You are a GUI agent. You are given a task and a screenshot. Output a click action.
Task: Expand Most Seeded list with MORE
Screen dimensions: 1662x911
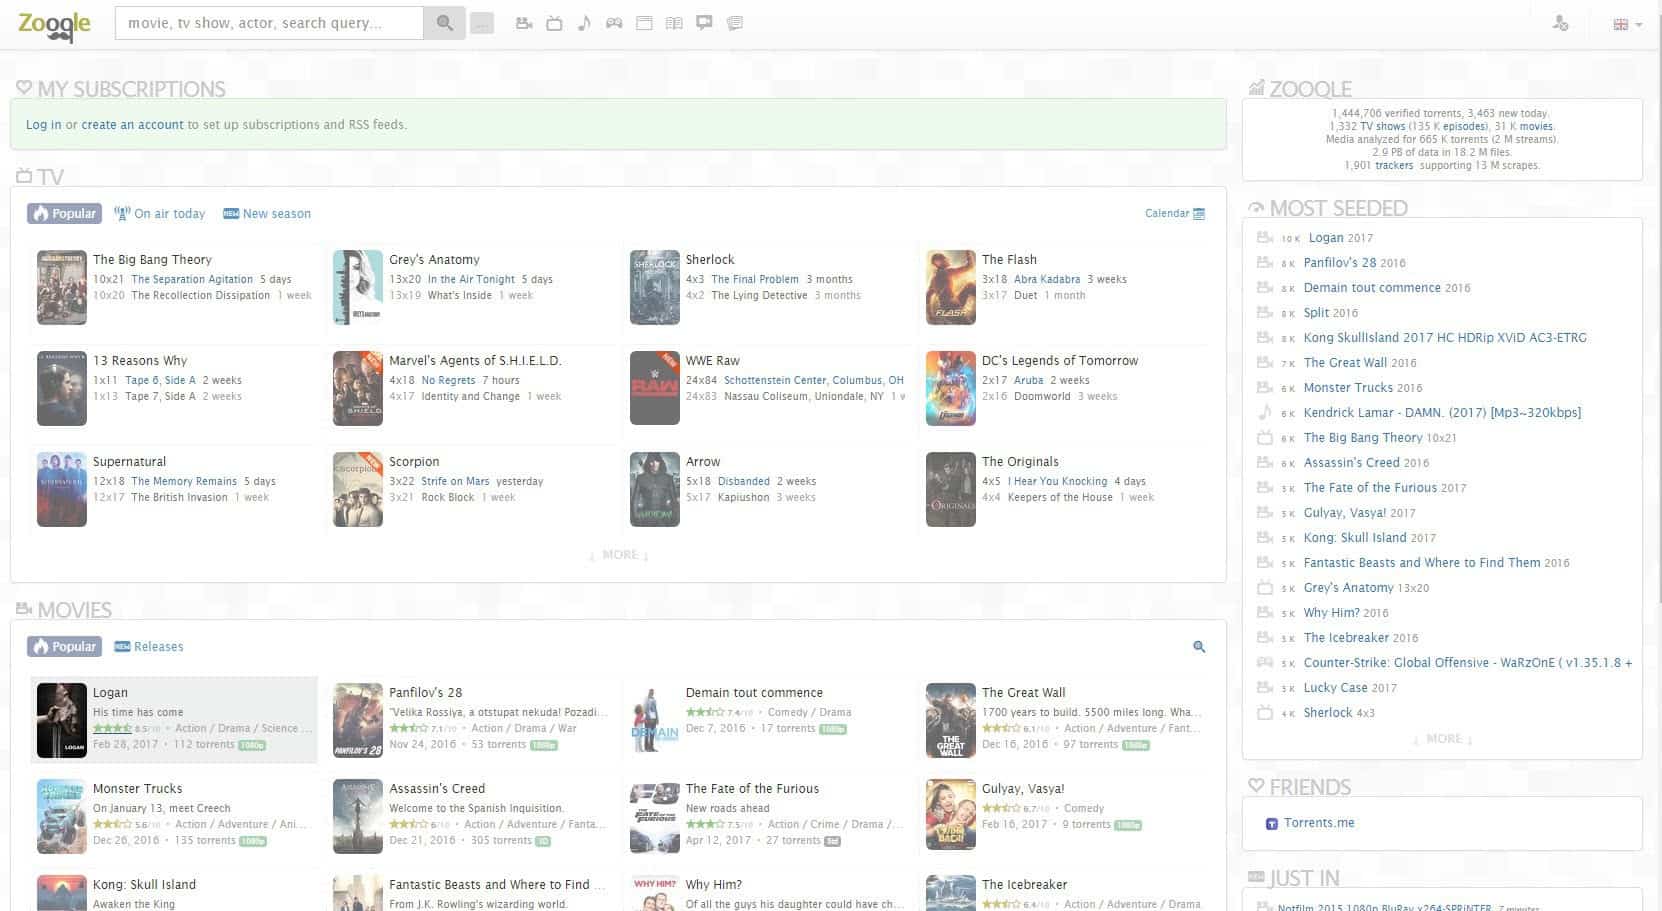[1443, 739]
